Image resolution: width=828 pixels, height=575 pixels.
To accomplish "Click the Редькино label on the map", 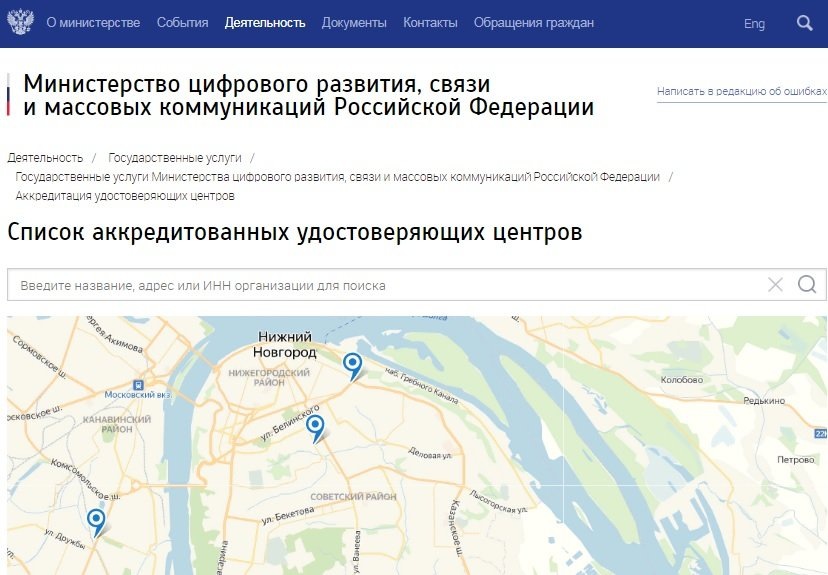I will click(x=764, y=401).
